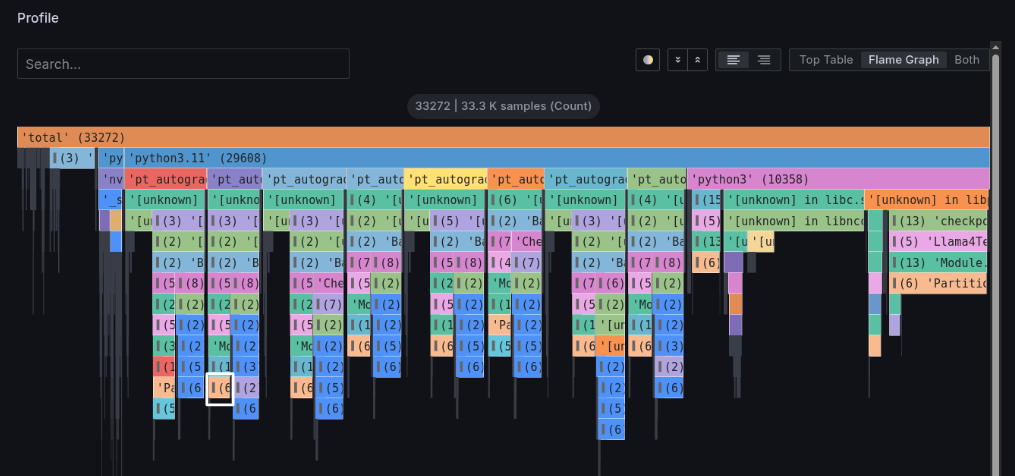
Task: Select the green '[unknown] in libc.s' bar
Action: tap(794, 199)
